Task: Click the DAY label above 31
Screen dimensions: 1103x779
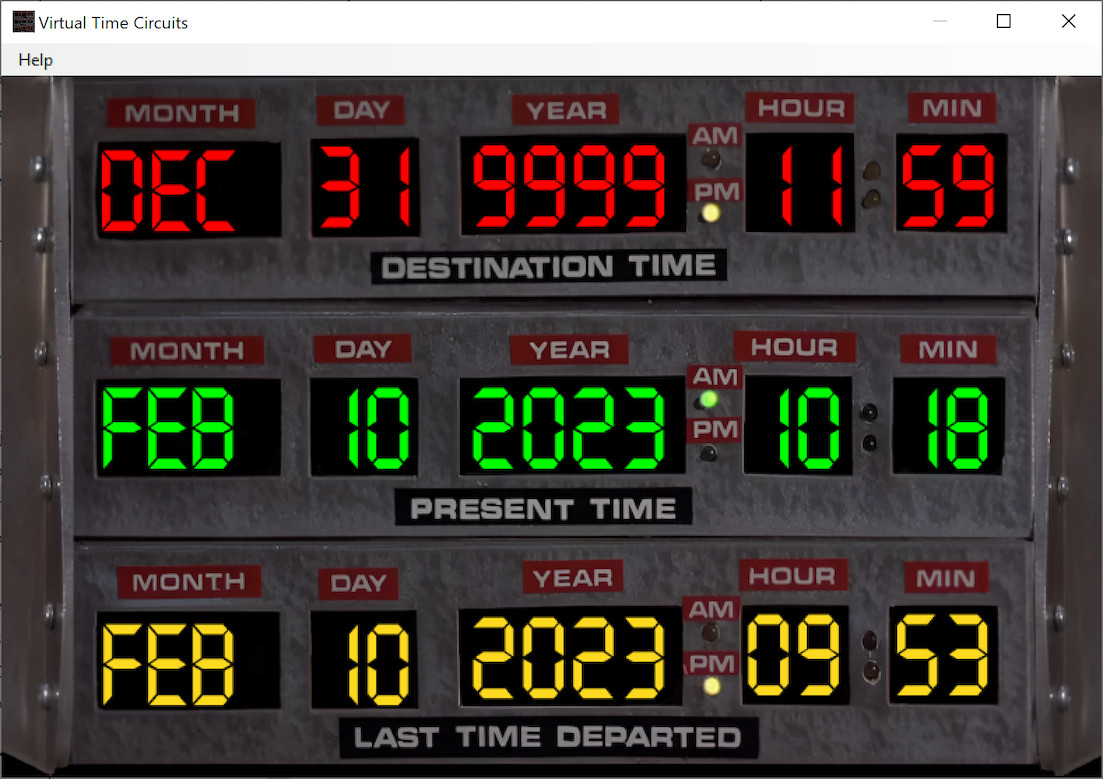Action: coord(361,110)
